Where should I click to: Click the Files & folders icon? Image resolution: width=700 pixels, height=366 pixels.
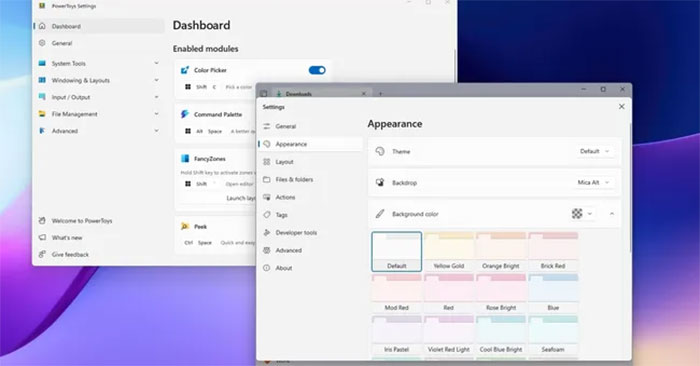(x=267, y=179)
